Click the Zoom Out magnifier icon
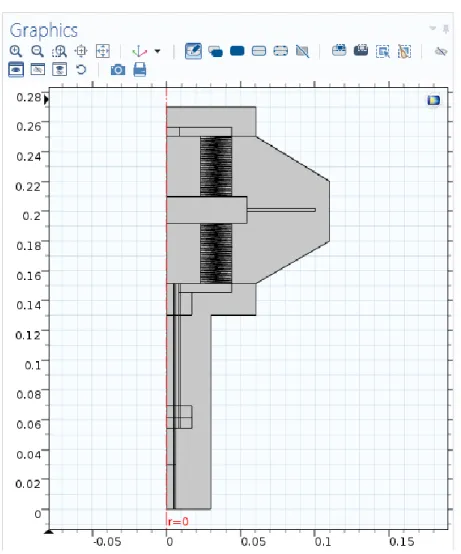 [37, 51]
